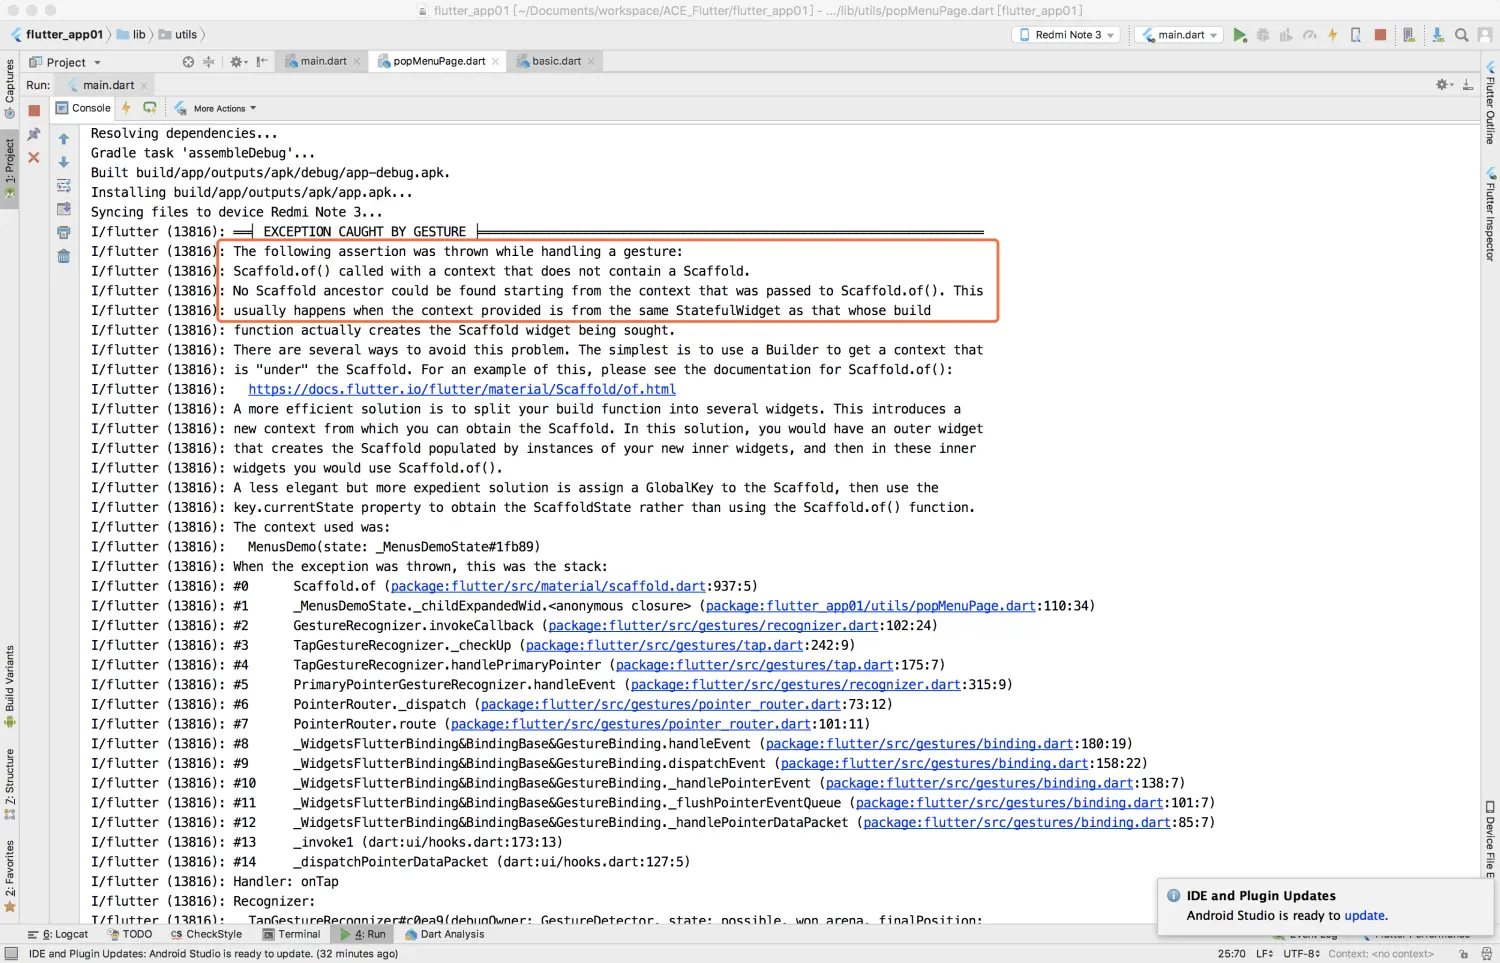Open Flutter Outline side panel
This screenshot has width=1500, height=963.
[1490, 102]
